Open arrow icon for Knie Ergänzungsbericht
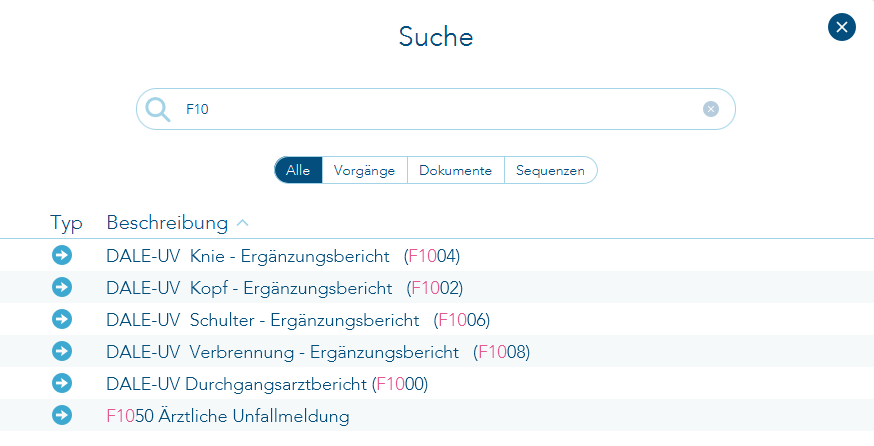The width and height of the screenshot is (874, 446). point(62,256)
